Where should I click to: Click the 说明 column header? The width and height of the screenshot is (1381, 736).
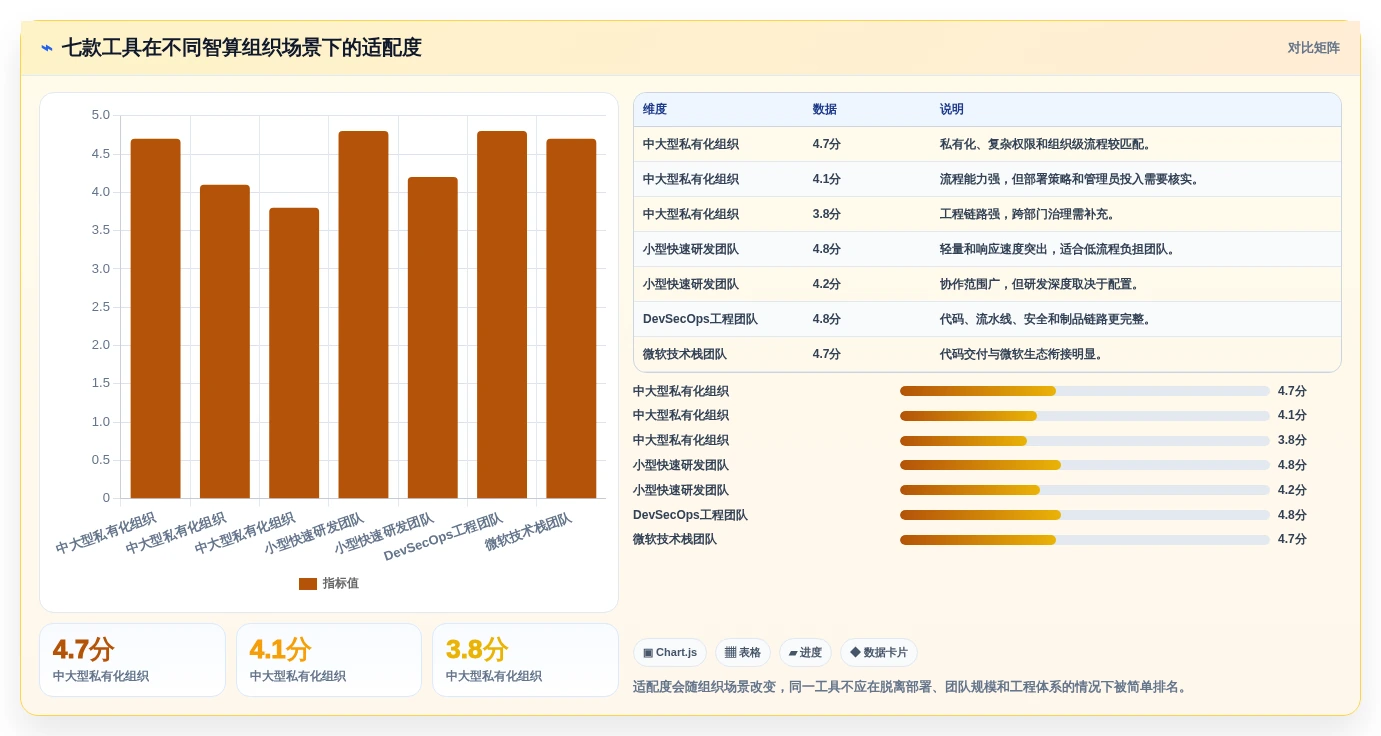[952, 110]
